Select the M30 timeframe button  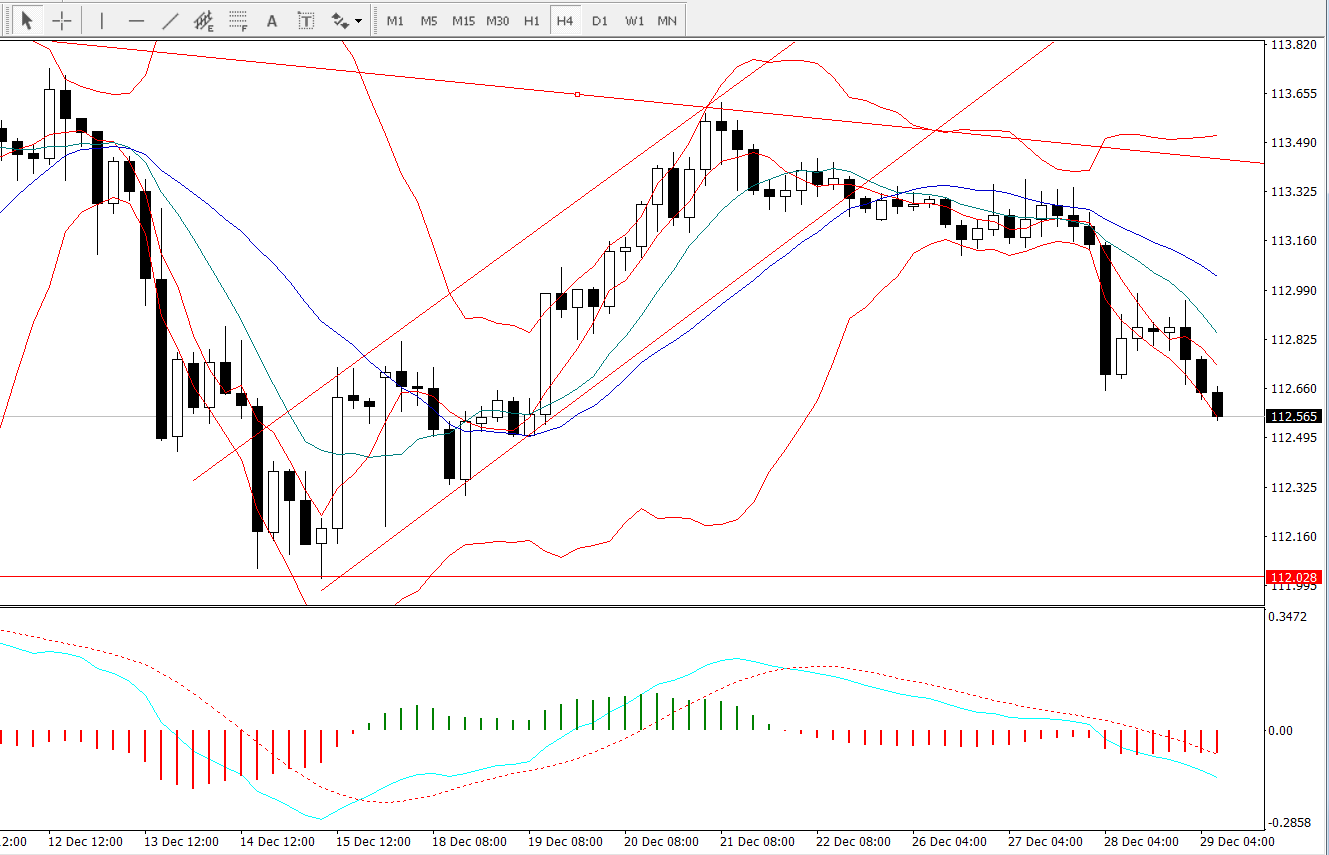tap(497, 20)
